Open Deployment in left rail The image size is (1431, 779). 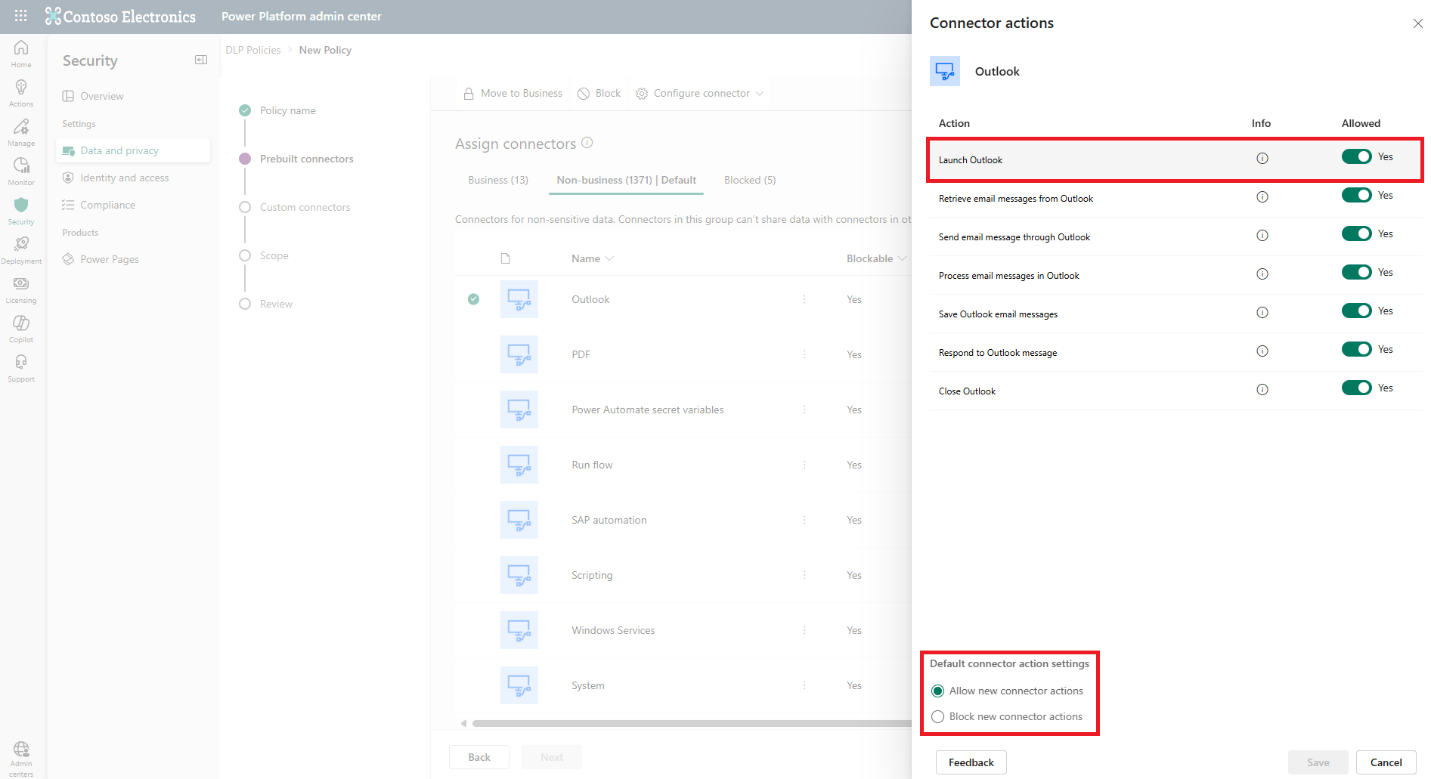[21, 250]
